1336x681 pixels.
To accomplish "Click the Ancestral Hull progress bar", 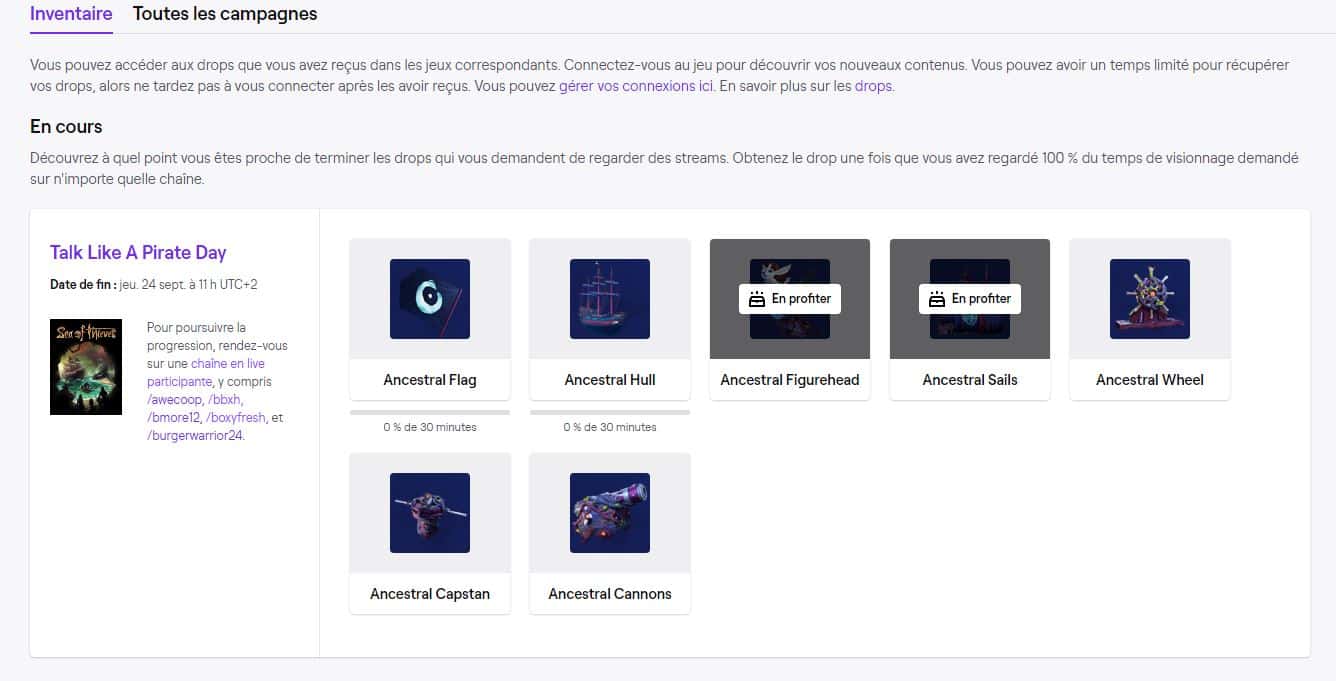I will [x=610, y=412].
